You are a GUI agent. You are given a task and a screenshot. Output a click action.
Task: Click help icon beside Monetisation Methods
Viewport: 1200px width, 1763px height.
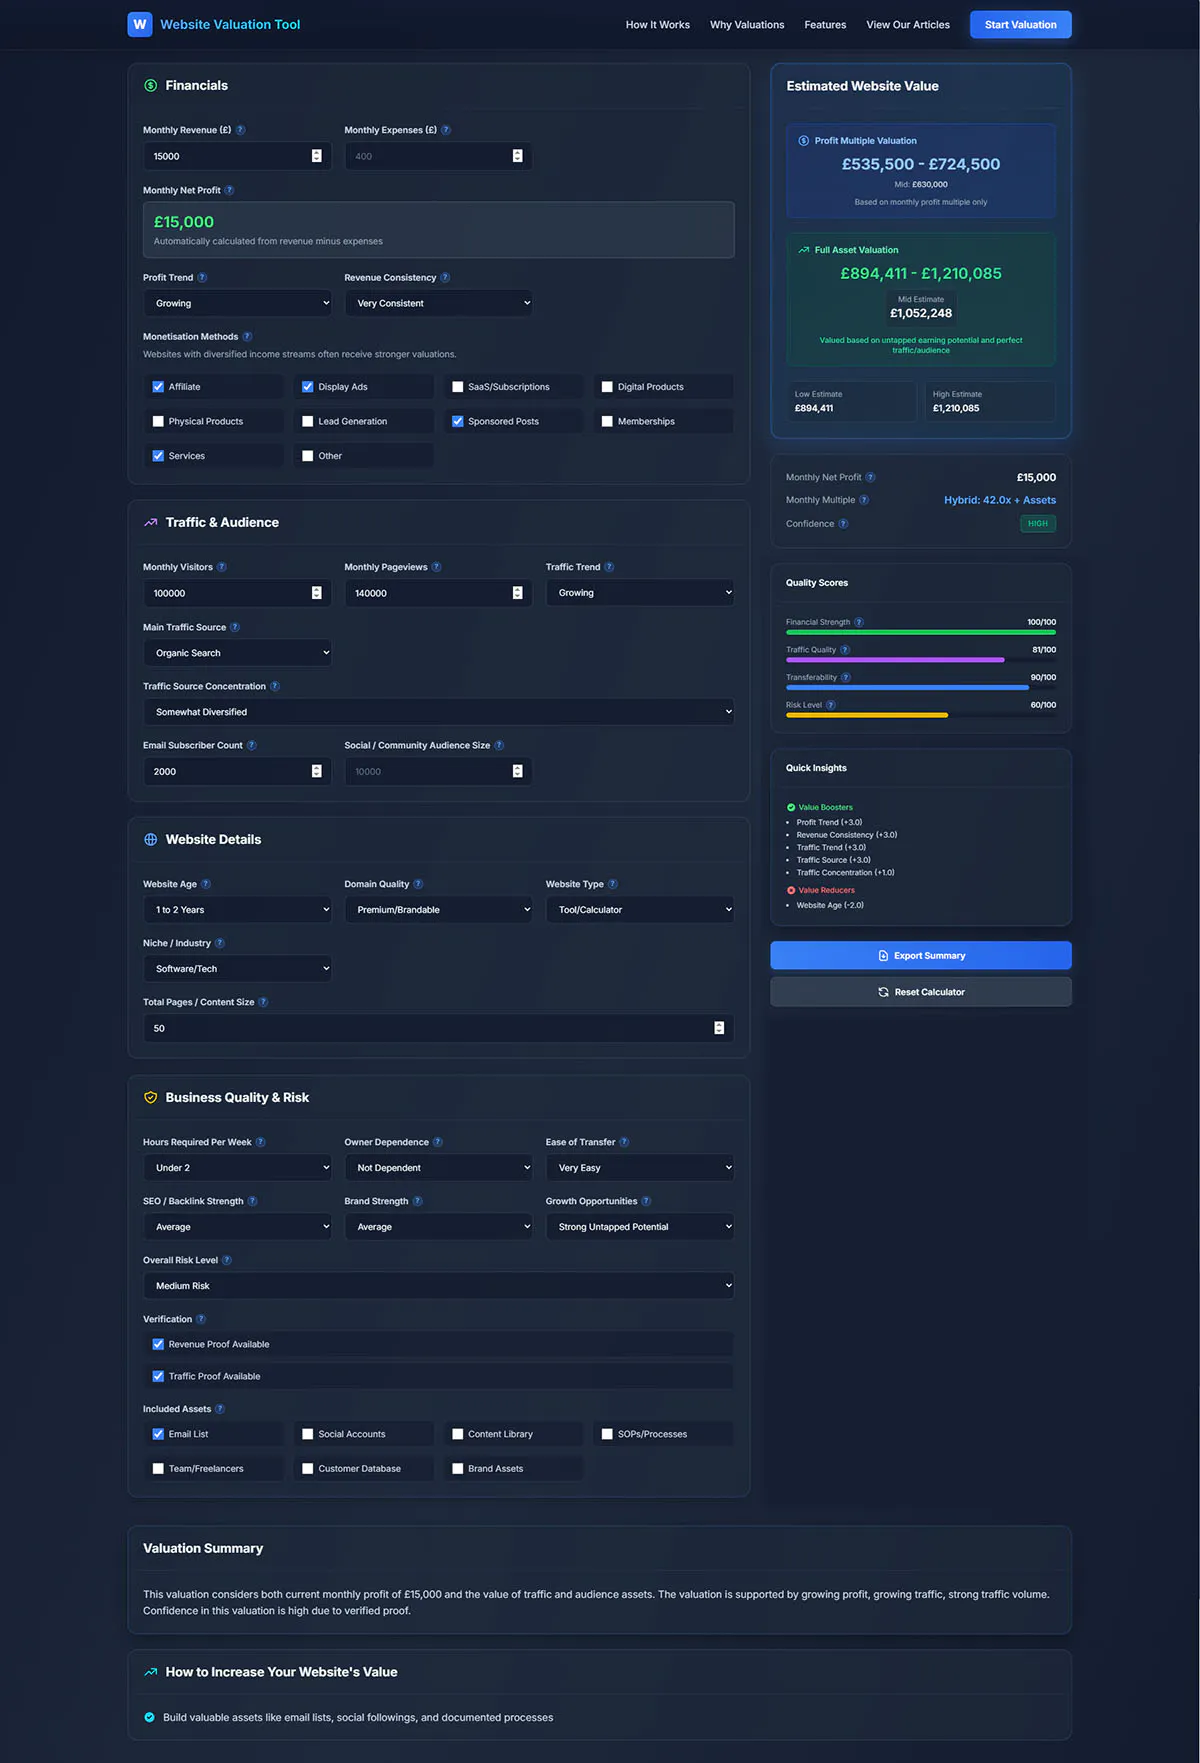coord(247,337)
